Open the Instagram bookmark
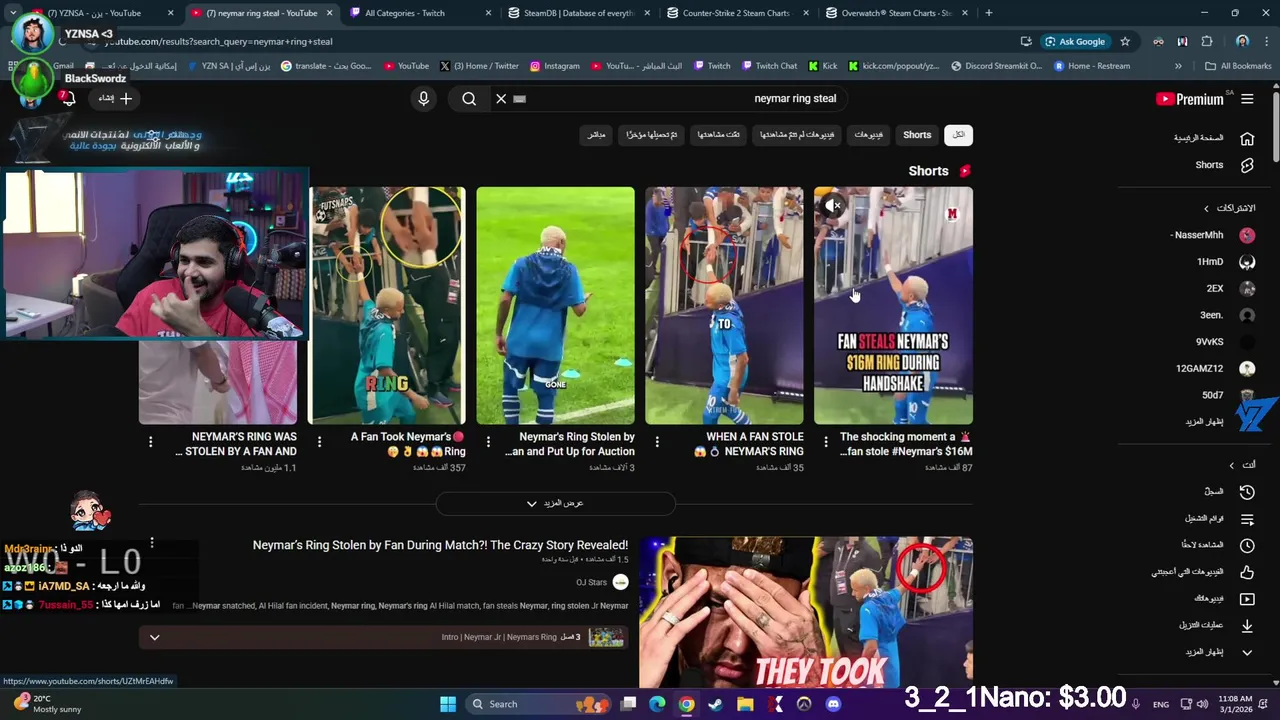 coord(554,66)
